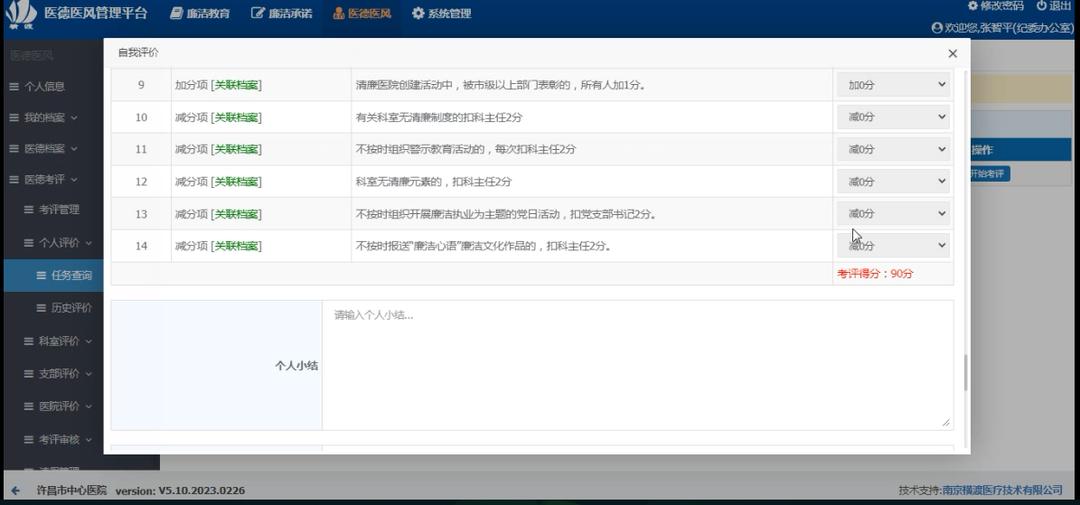Click the gear icon beside 系统管理
The width and height of the screenshot is (1080, 505).
click(418, 13)
